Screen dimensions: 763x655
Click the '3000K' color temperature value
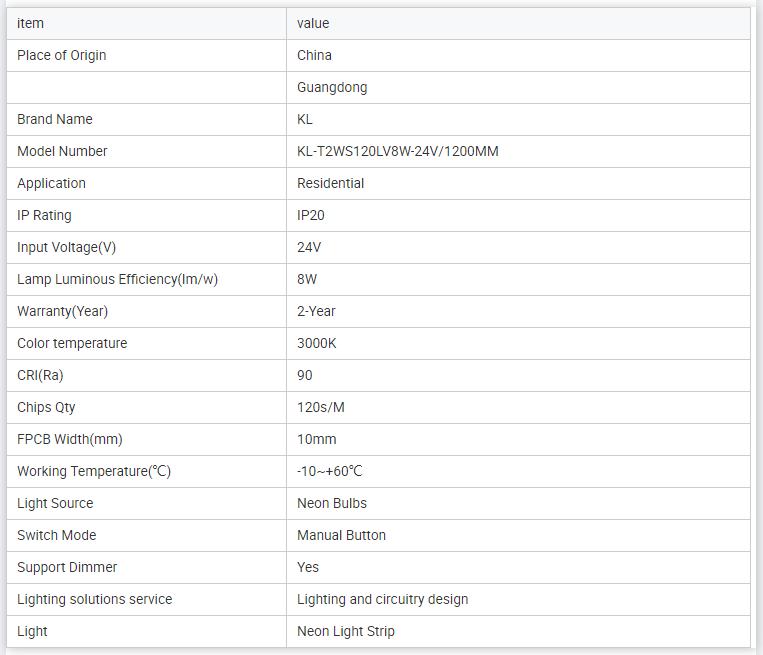(317, 343)
